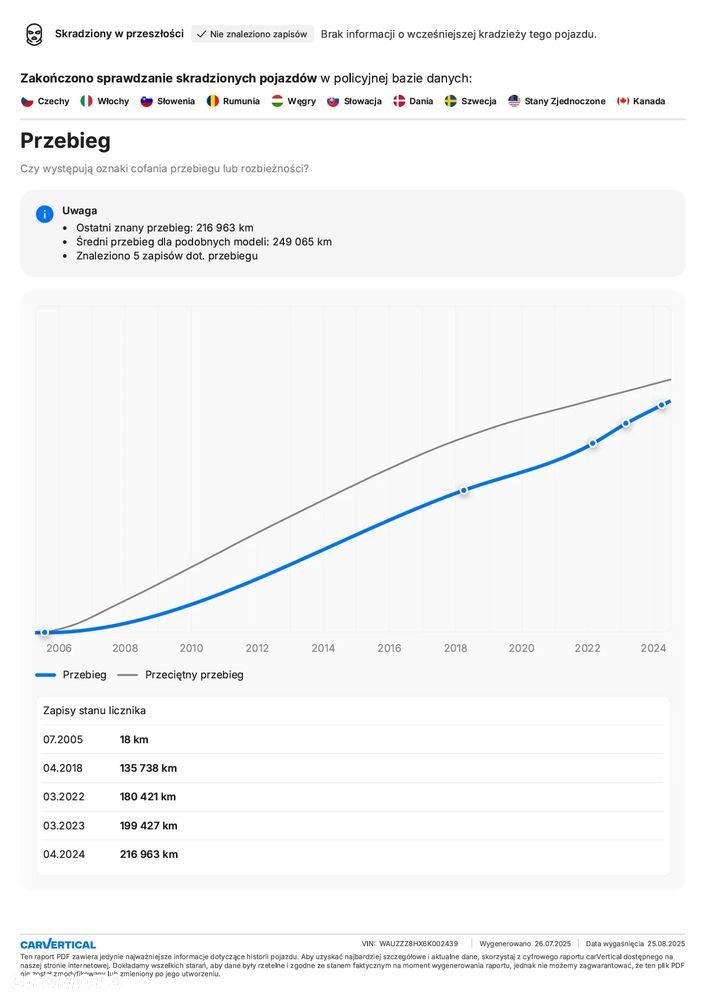This screenshot has height=999, width=707.
Task: Select the 2022 data point on chart
Action: click(593, 442)
